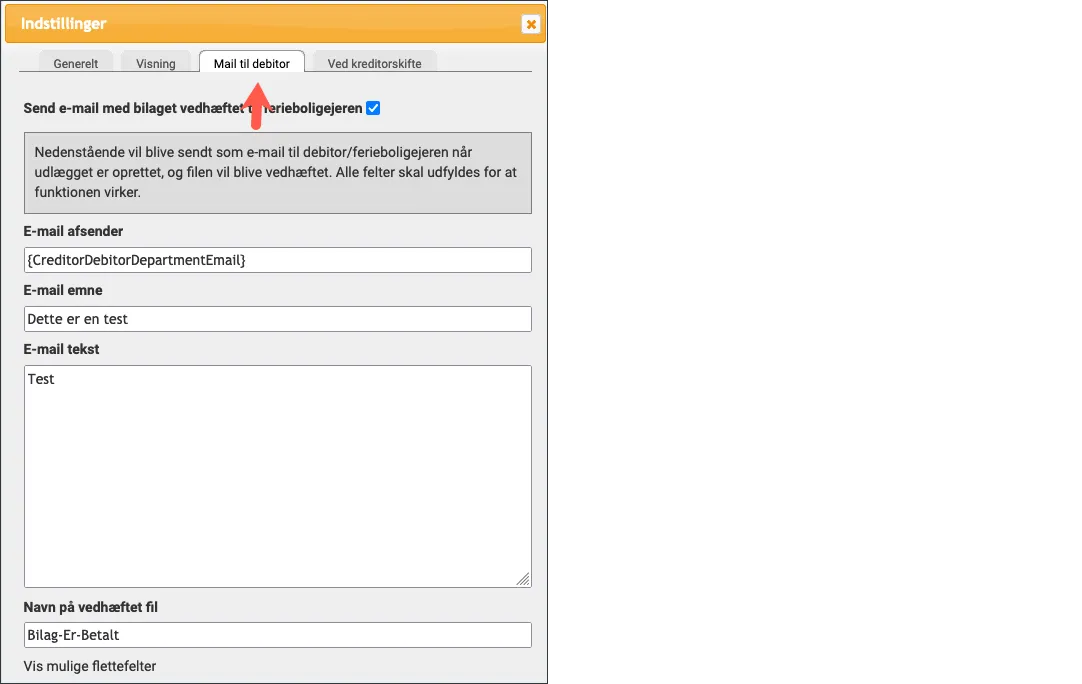Close the Indstillinger dialog
Screen dimensions: 1082x684
pyautogui.click(x=531, y=24)
